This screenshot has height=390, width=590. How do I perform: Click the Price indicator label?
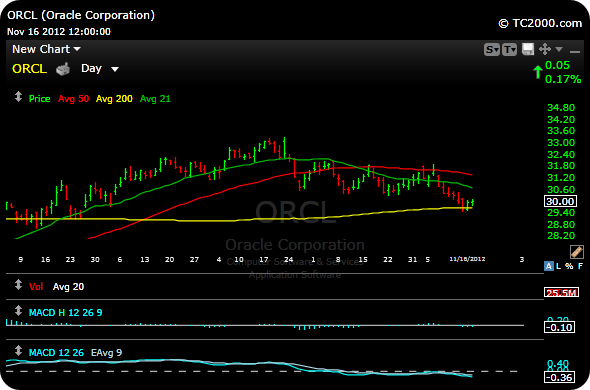click(x=40, y=99)
